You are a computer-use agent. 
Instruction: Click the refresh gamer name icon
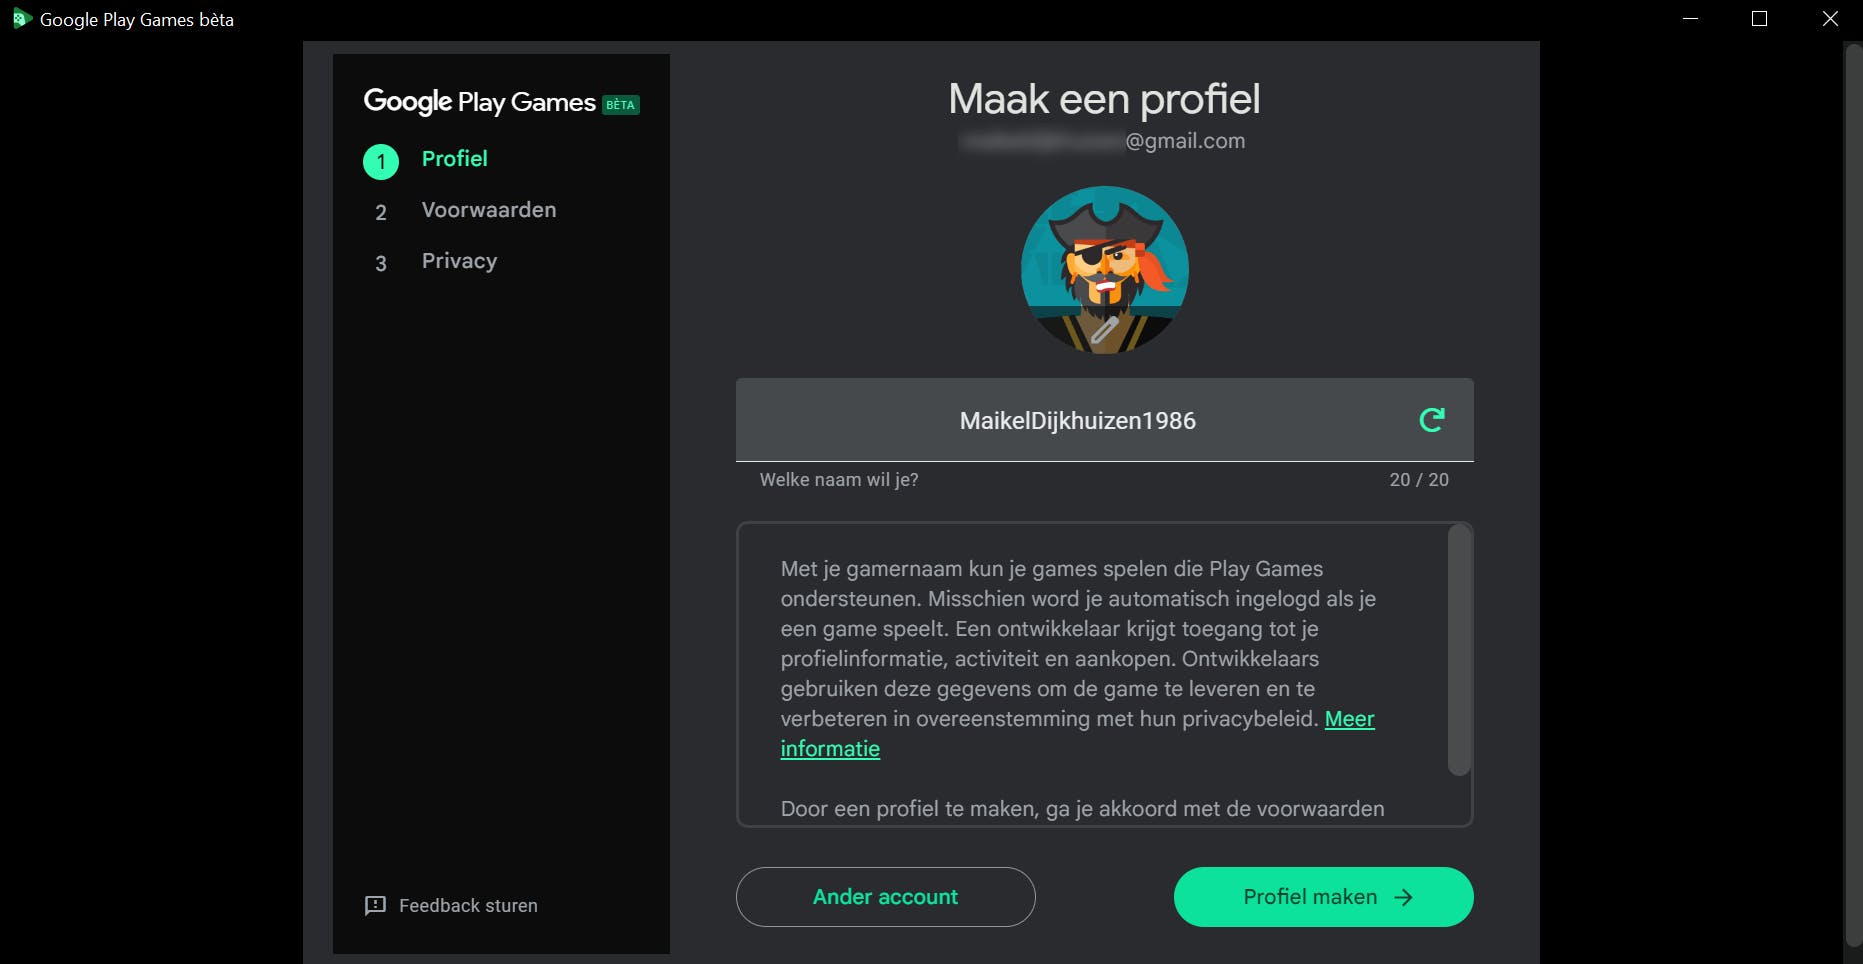(x=1432, y=420)
